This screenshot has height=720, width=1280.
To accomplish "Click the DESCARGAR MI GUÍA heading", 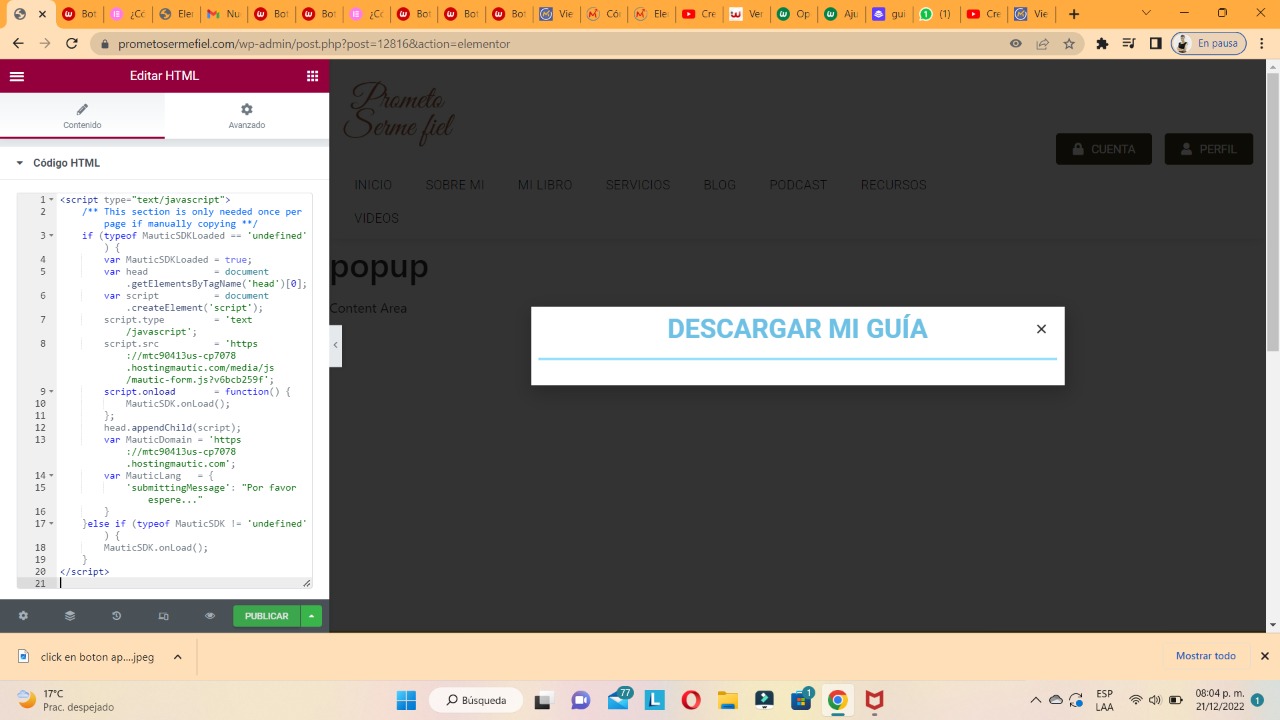I will pos(797,329).
